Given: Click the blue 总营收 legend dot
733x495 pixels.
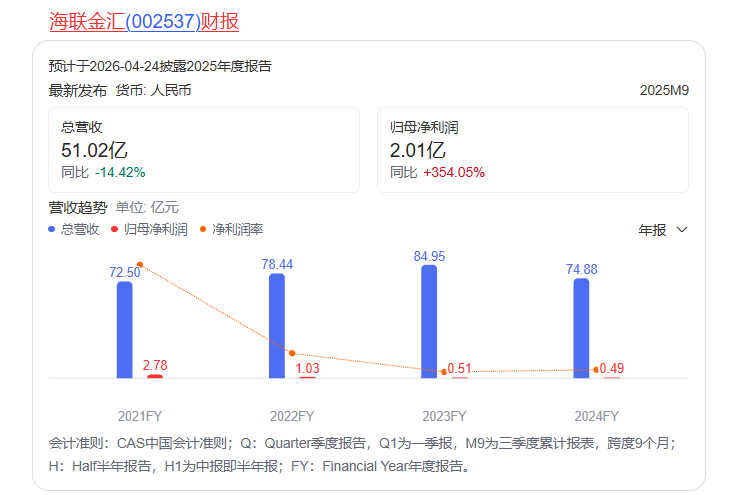Looking at the screenshot, I should tap(53, 230).
